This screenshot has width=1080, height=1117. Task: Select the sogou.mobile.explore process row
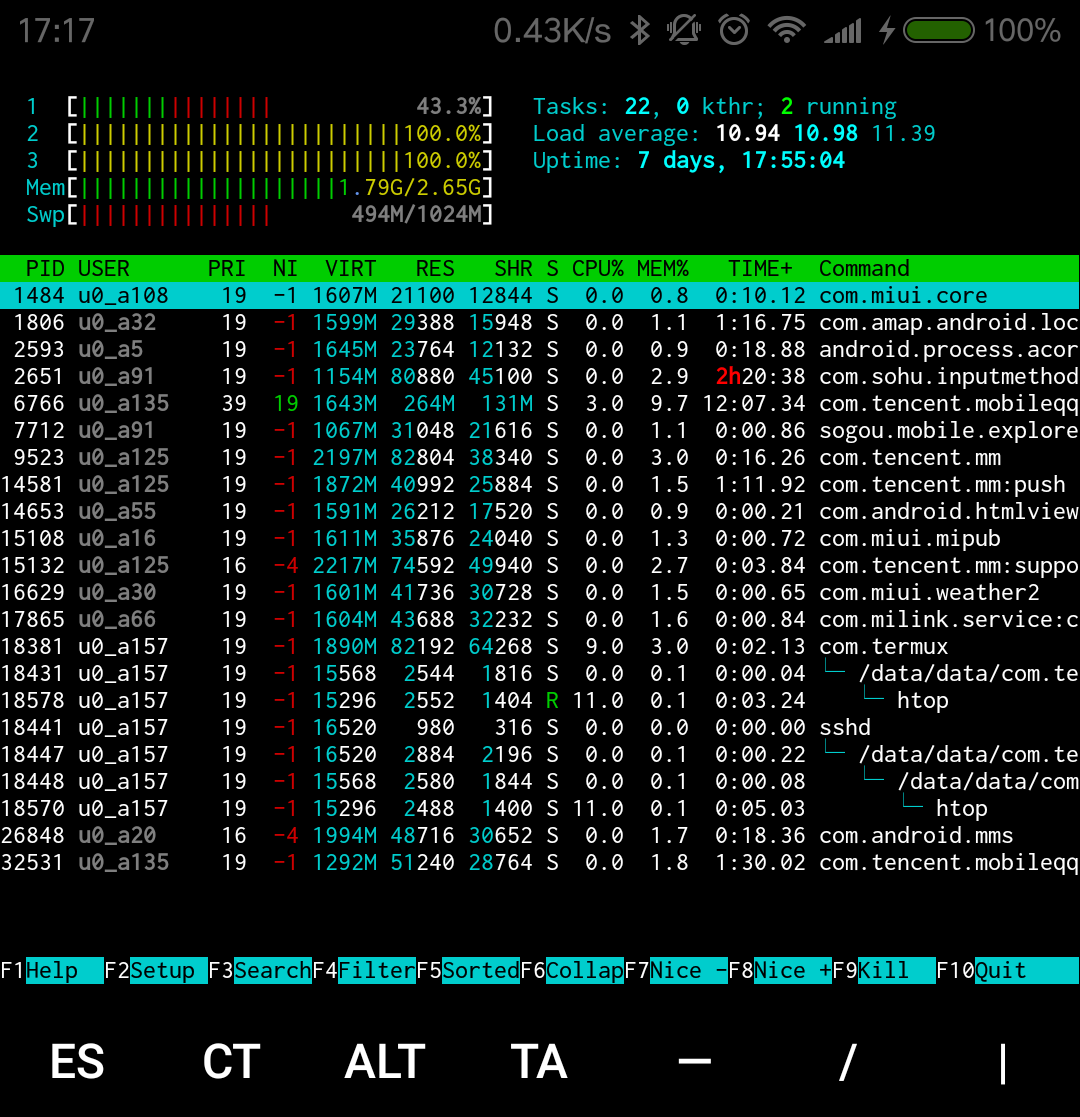tap(540, 431)
